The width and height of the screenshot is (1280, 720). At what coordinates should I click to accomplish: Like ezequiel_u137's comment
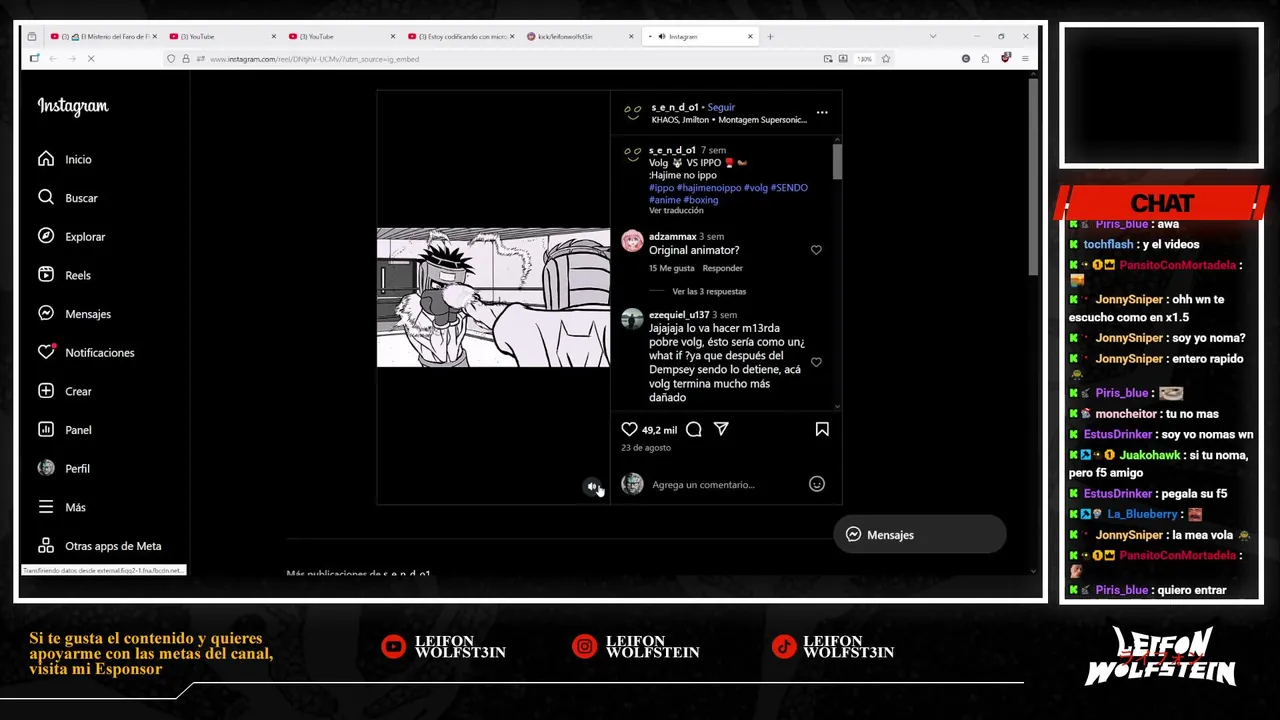(816, 362)
